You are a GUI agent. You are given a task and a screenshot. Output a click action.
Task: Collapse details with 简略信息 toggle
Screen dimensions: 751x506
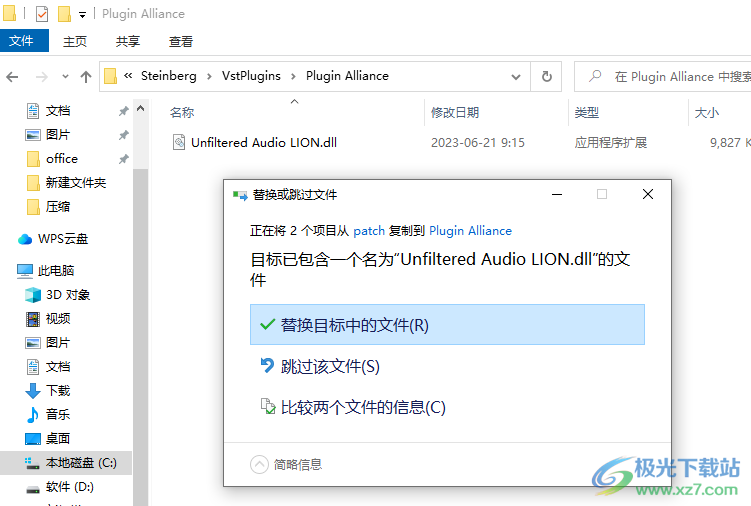coord(286,464)
